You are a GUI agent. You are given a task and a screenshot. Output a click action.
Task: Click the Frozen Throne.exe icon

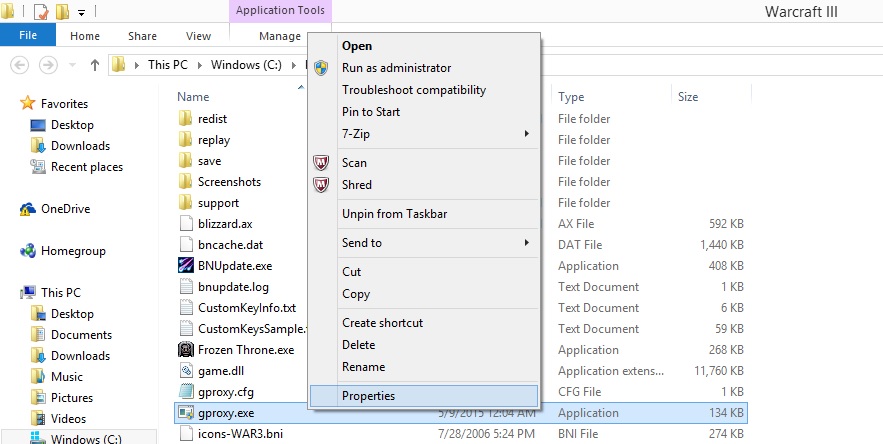click(186, 349)
